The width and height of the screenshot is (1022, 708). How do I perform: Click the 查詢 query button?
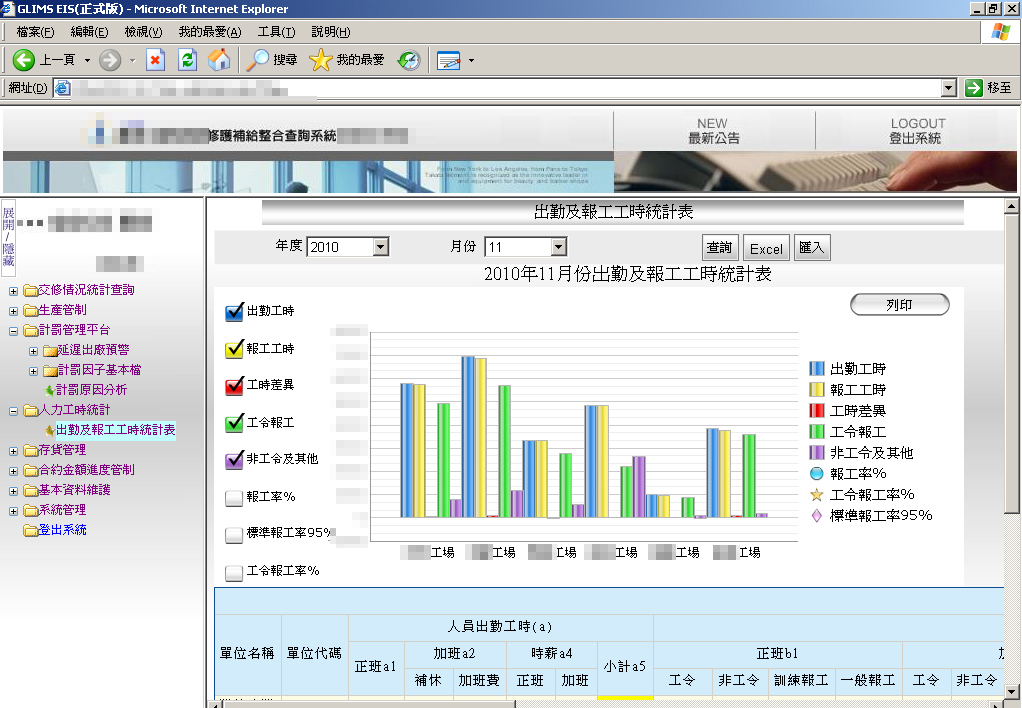tap(719, 248)
